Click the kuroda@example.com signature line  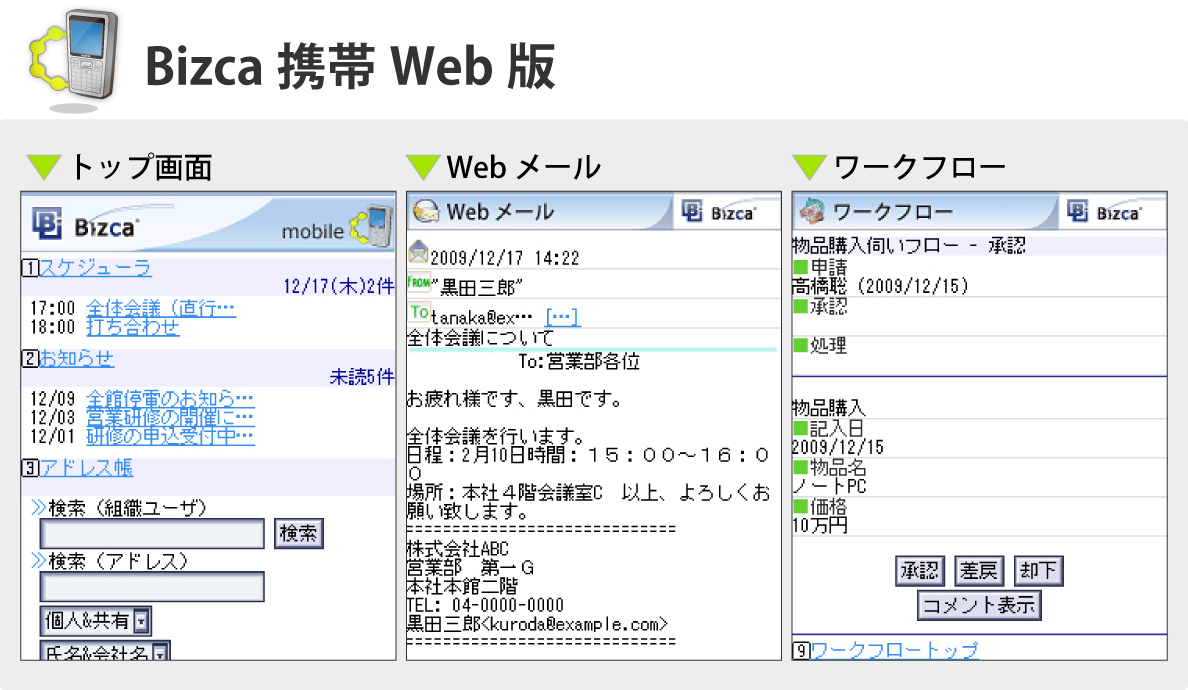click(537, 624)
